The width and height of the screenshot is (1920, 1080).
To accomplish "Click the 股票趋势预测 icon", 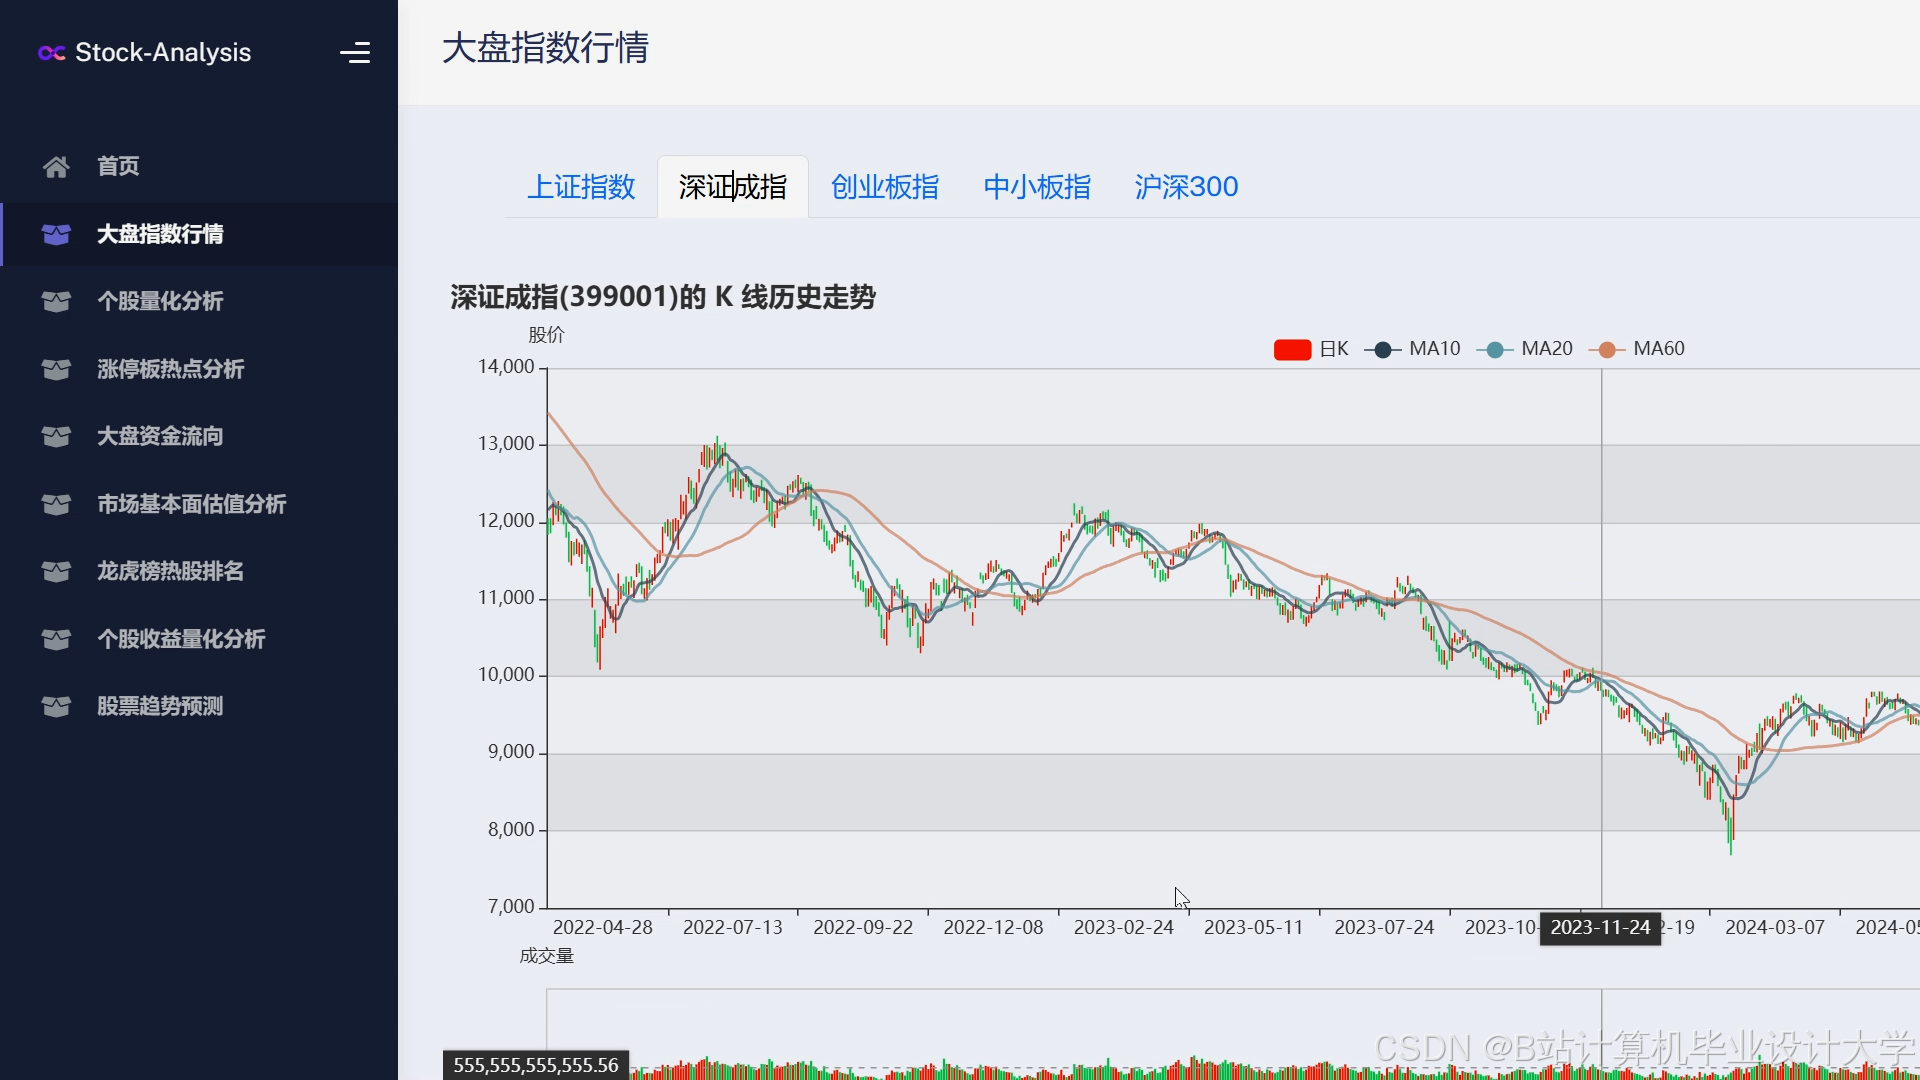I will pos(55,706).
